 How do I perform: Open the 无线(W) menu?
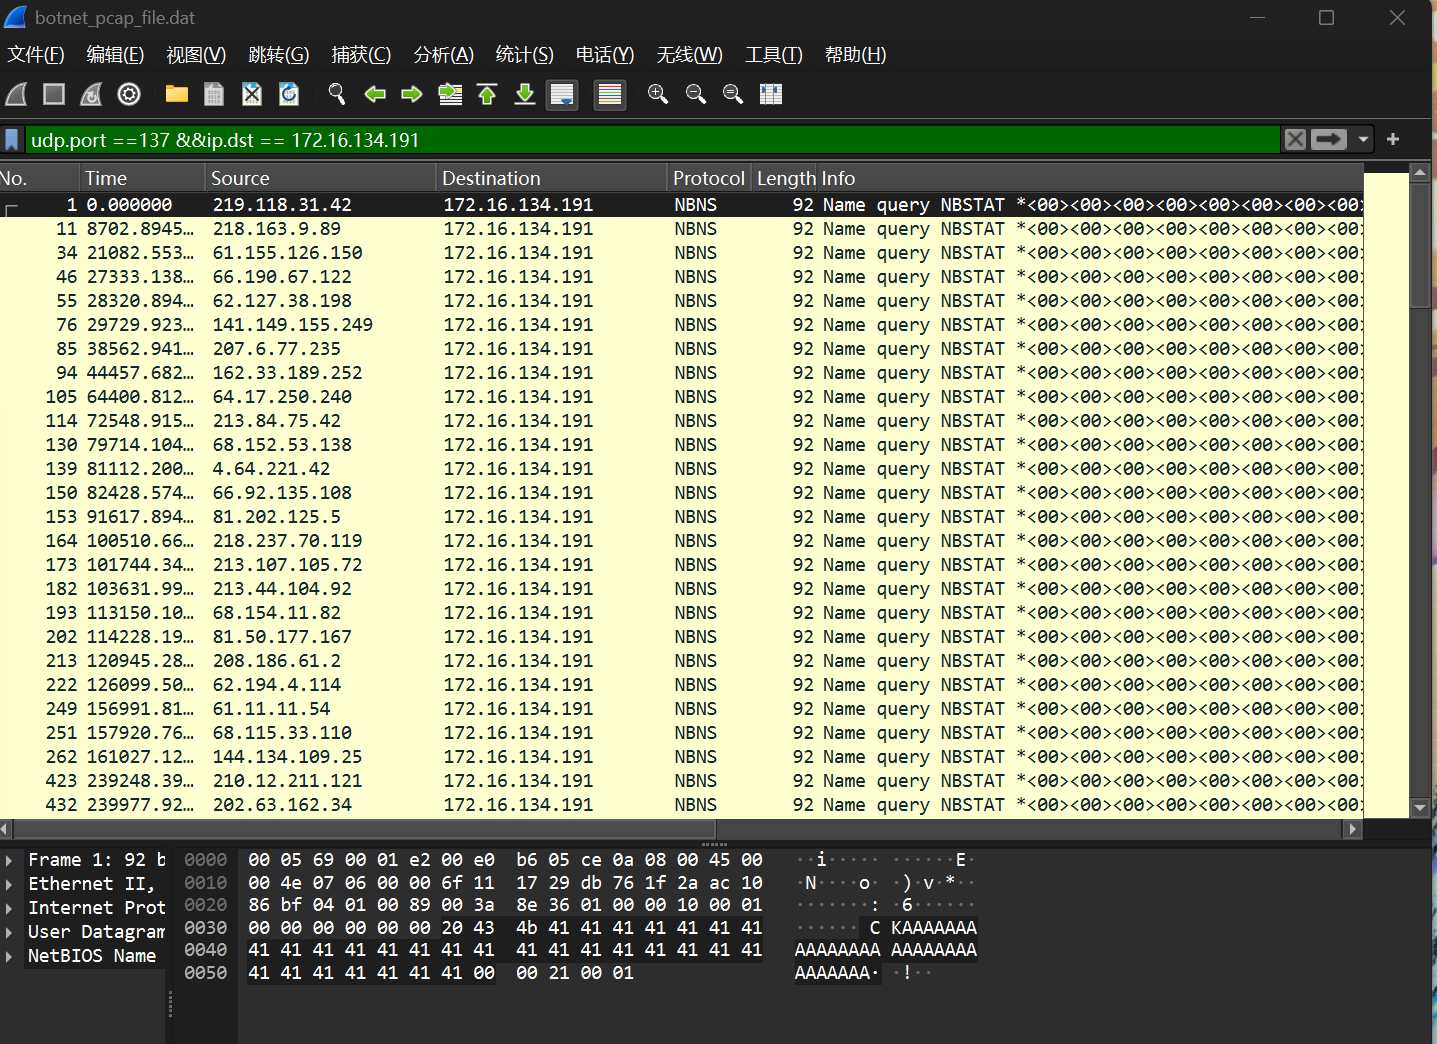click(x=689, y=55)
